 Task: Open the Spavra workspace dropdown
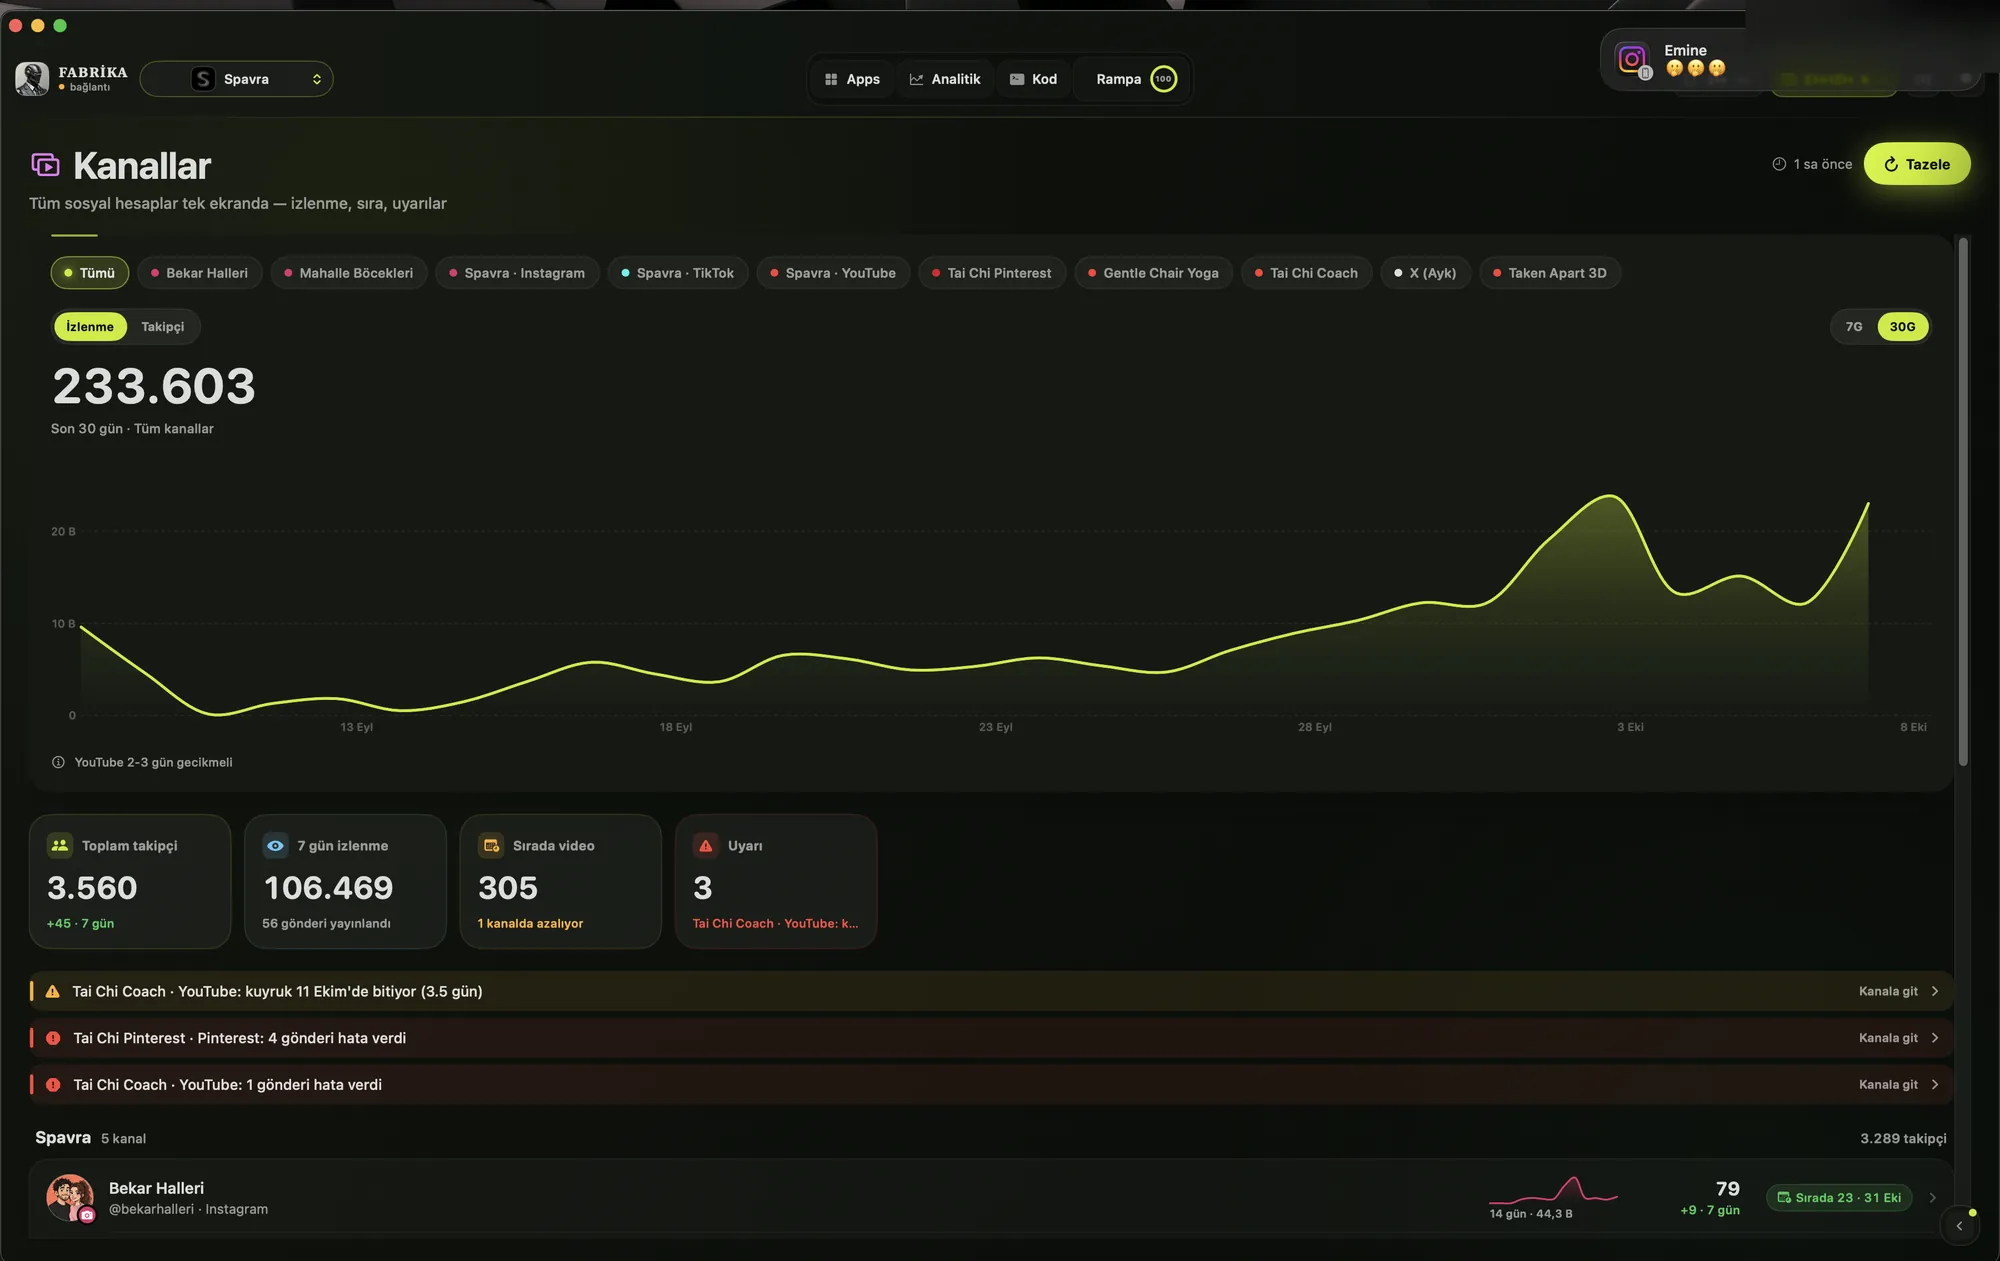(237, 79)
